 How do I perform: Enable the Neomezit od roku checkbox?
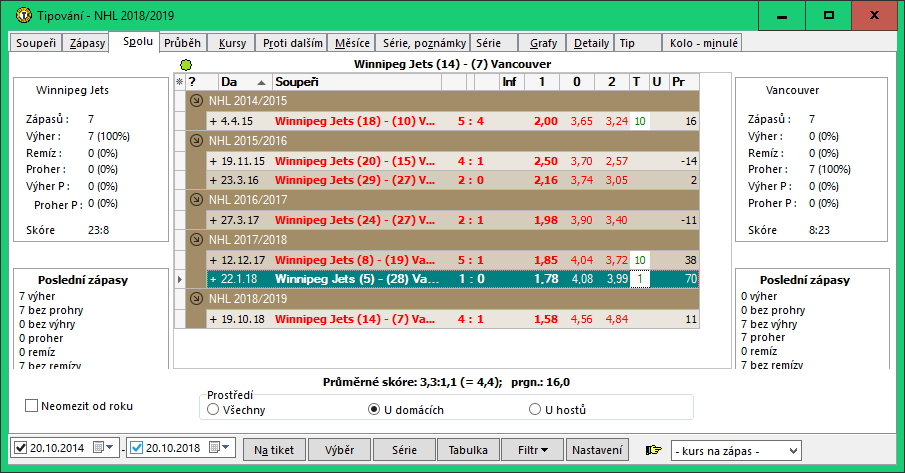(x=32, y=406)
